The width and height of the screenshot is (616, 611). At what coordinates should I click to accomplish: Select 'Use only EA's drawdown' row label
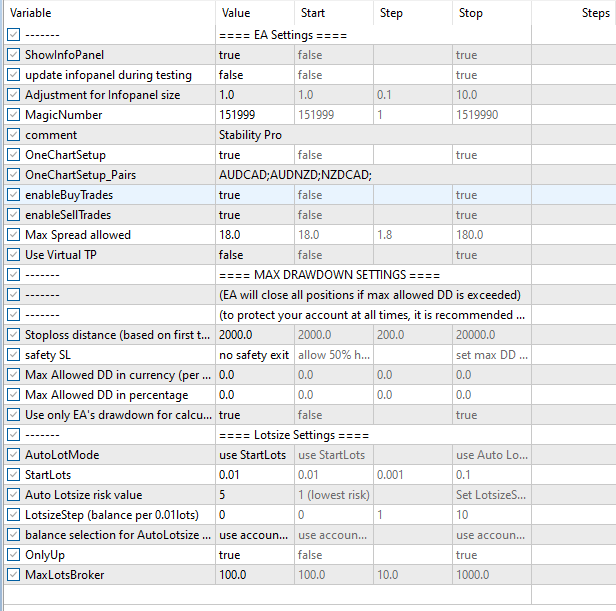[118, 415]
